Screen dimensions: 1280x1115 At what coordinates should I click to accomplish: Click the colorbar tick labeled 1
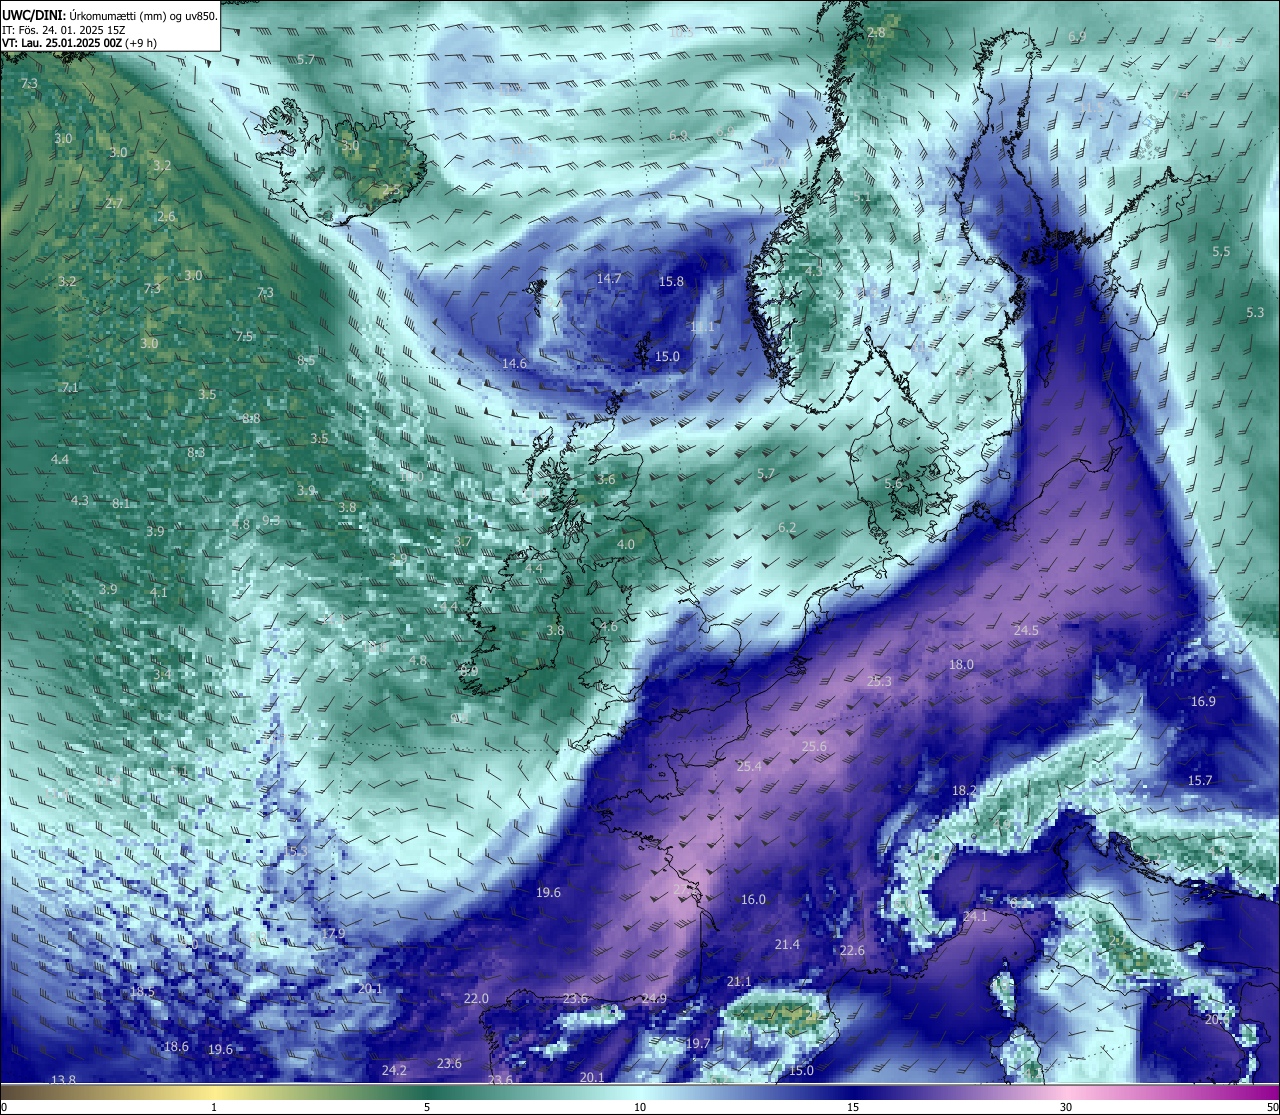coord(213,1107)
